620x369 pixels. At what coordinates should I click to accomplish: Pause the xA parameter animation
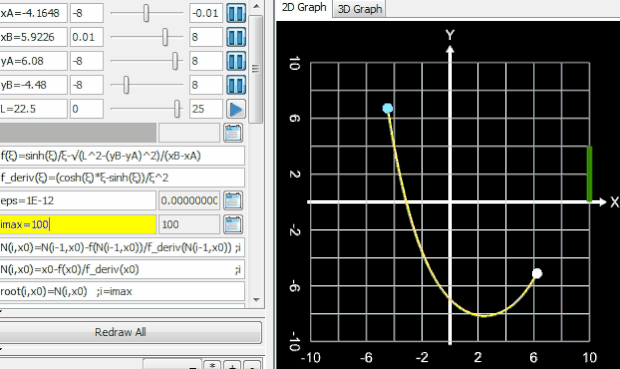(x=236, y=13)
